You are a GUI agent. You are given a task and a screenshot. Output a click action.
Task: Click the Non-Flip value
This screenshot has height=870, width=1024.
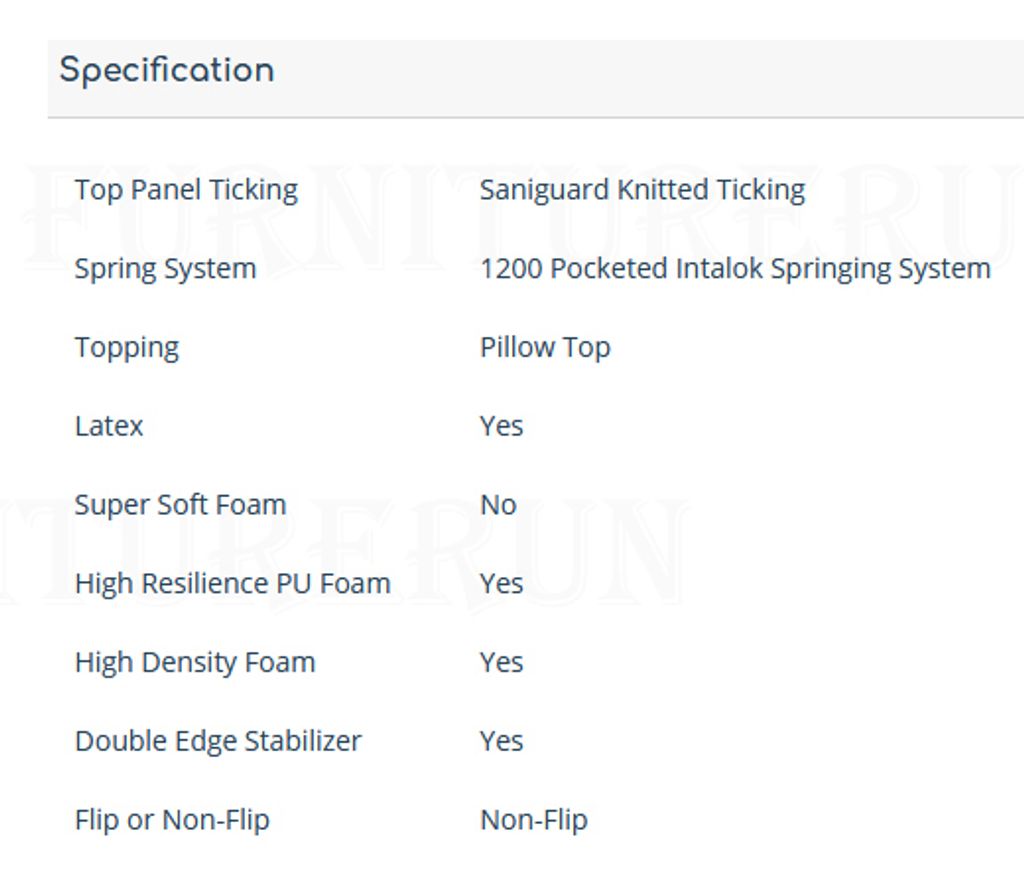pyautogui.click(x=534, y=820)
